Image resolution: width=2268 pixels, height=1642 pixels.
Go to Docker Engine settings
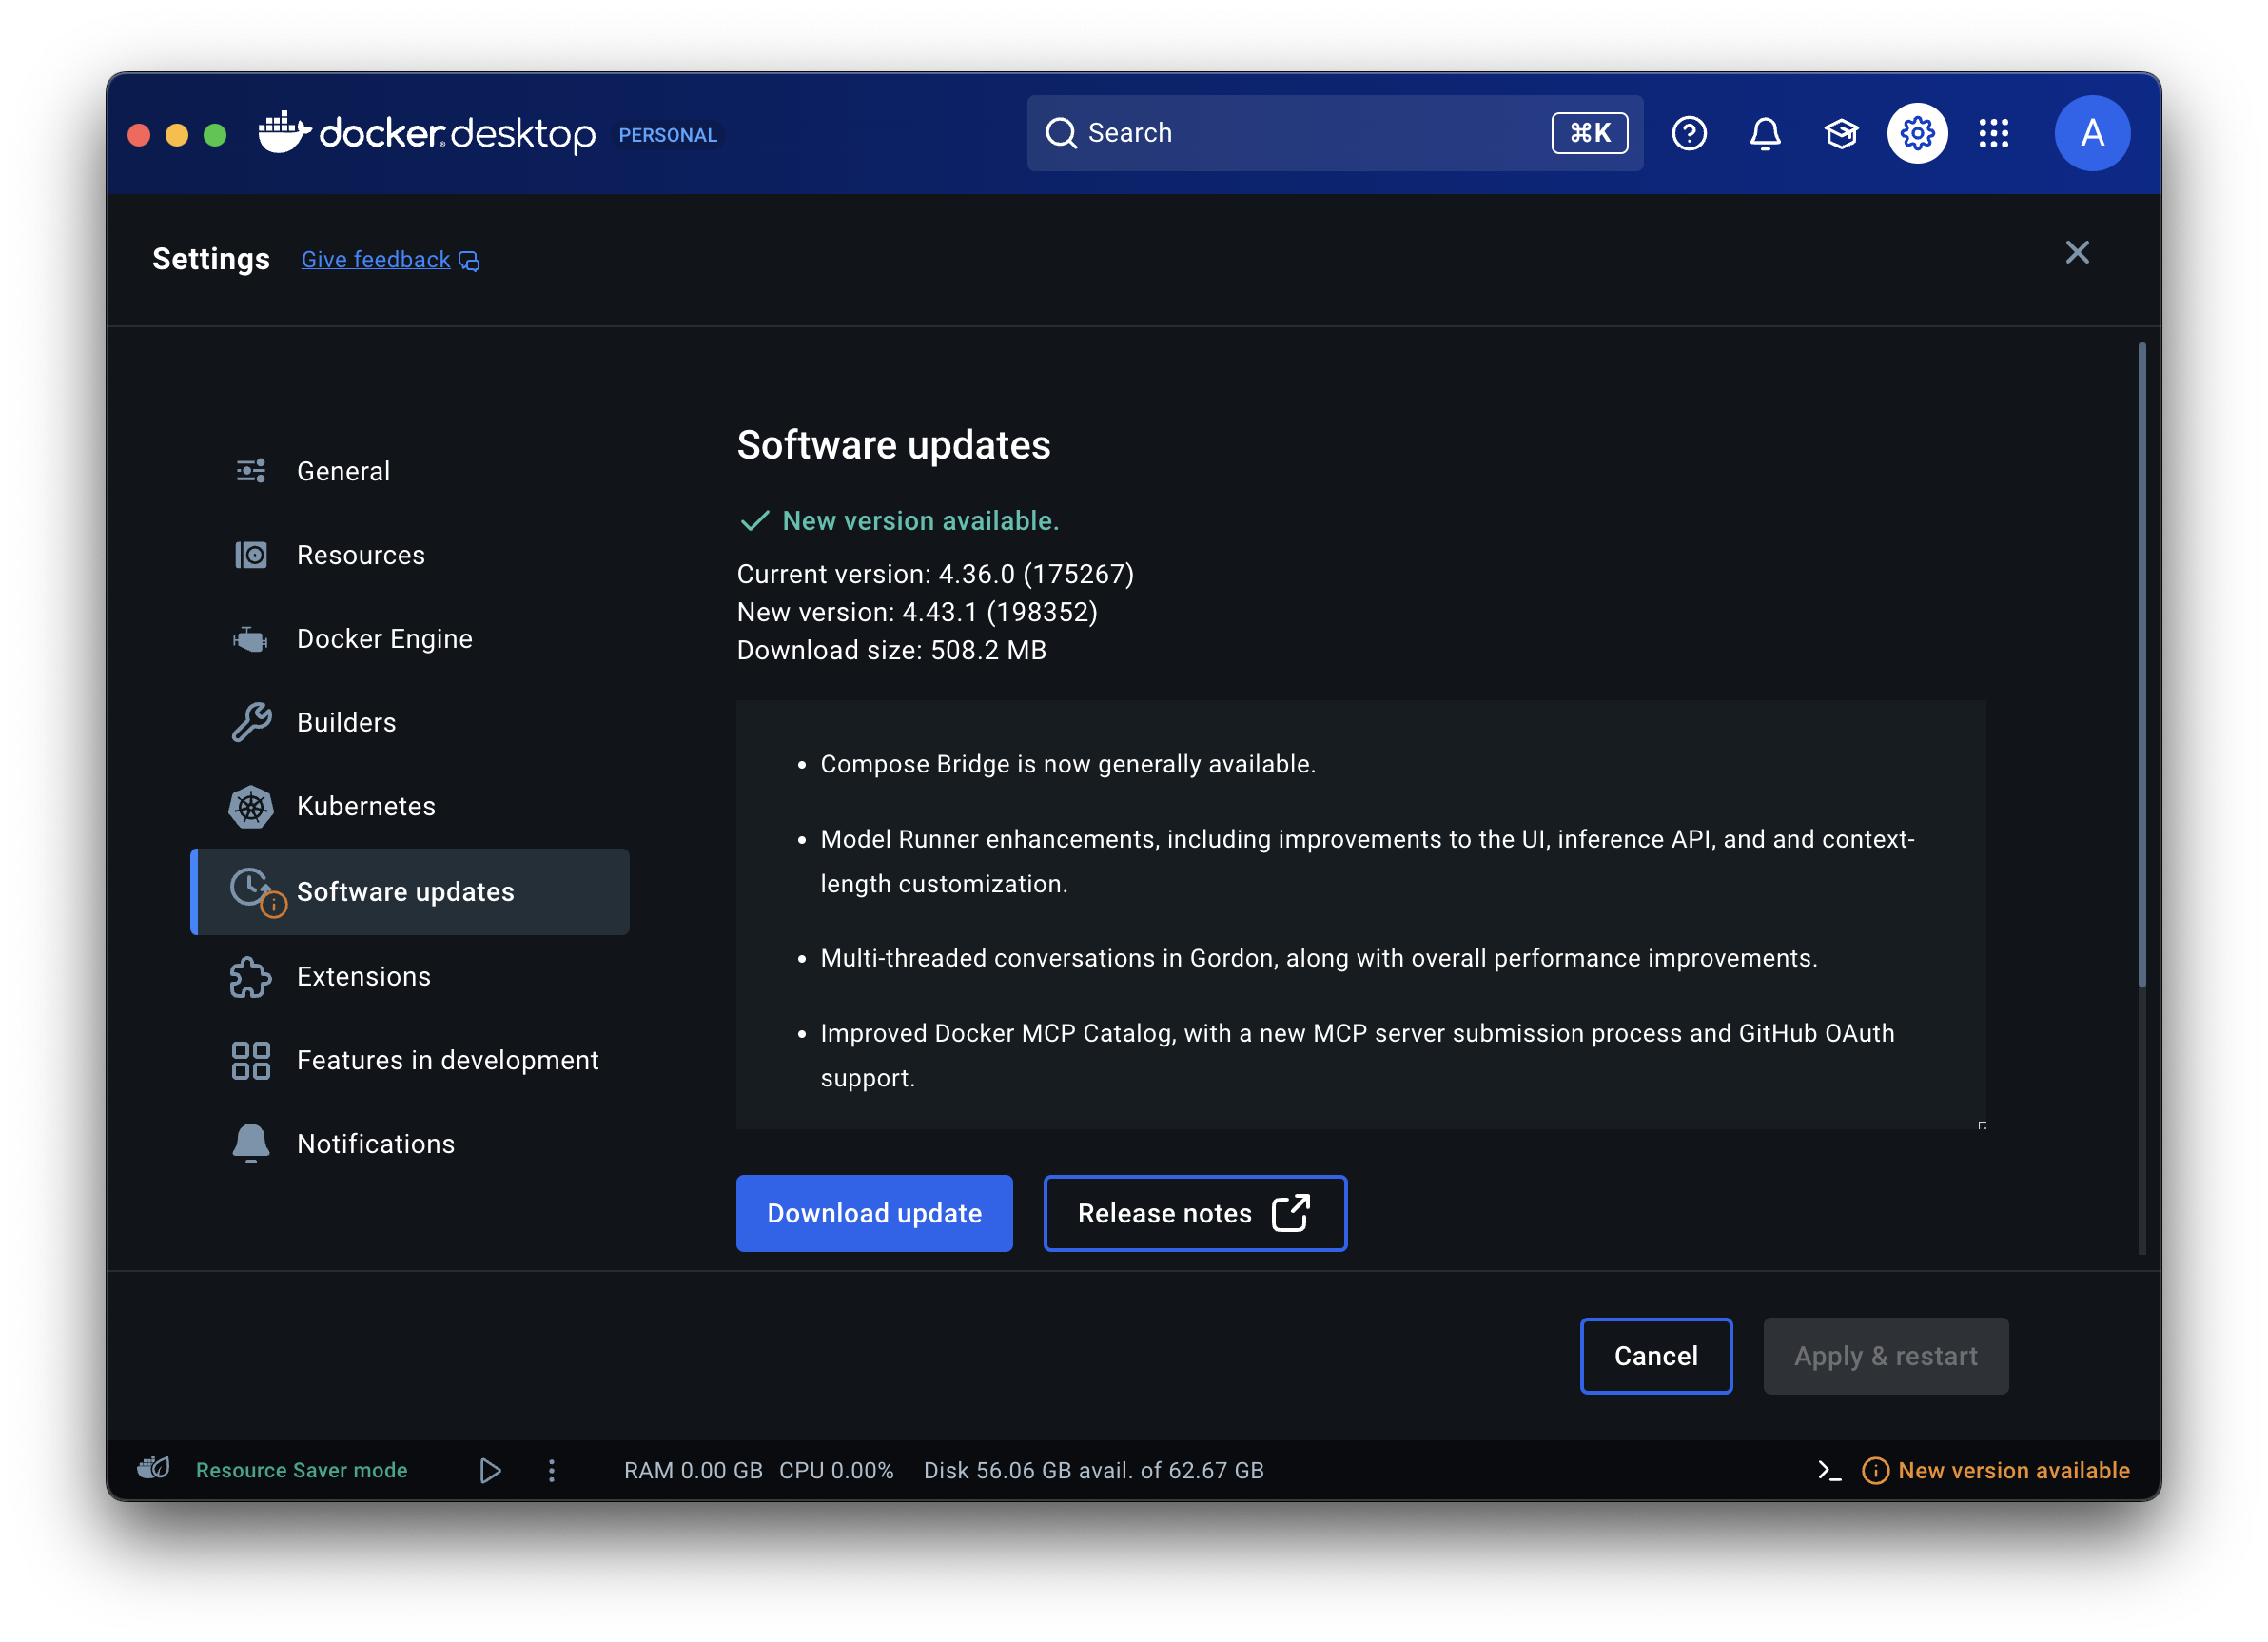384,639
